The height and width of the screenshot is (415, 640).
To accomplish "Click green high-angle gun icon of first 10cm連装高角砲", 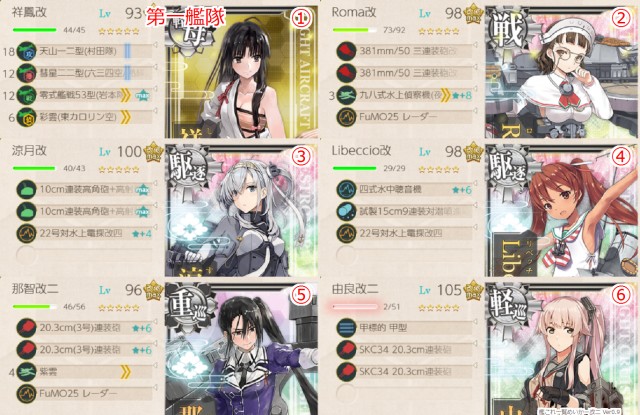I will click(27, 190).
